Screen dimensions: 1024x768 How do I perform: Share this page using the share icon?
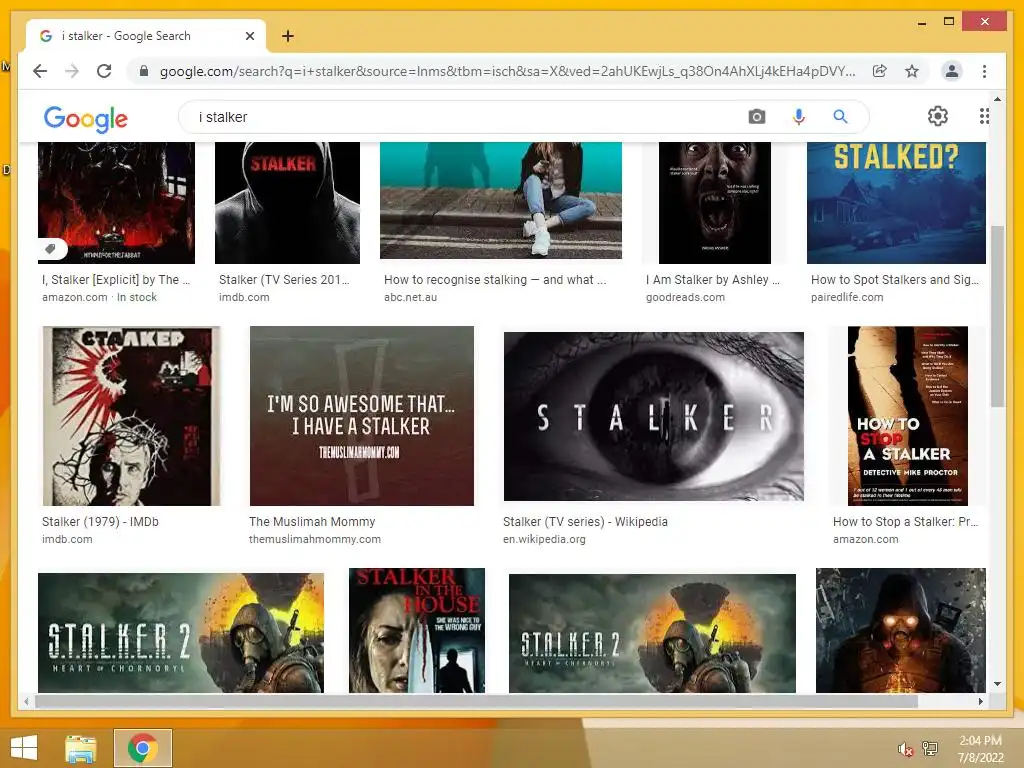pos(880,71)
